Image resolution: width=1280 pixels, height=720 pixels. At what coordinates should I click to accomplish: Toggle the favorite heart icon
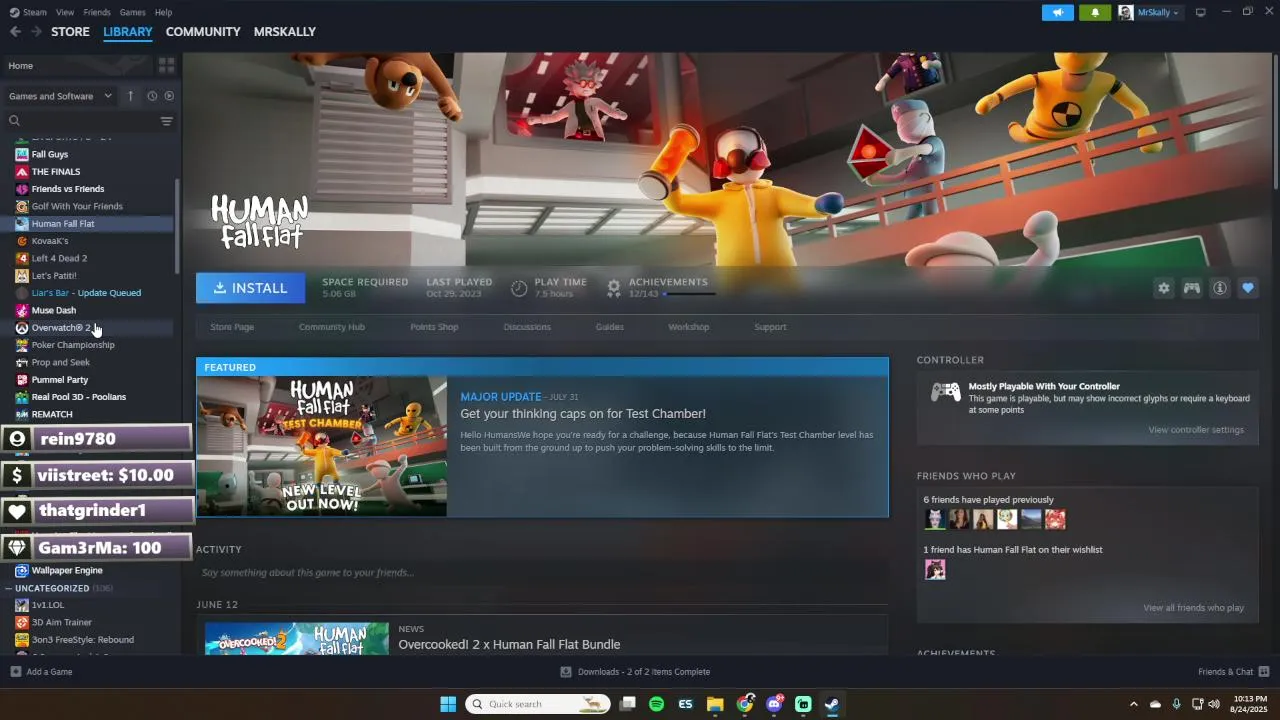pos(1248,288)
